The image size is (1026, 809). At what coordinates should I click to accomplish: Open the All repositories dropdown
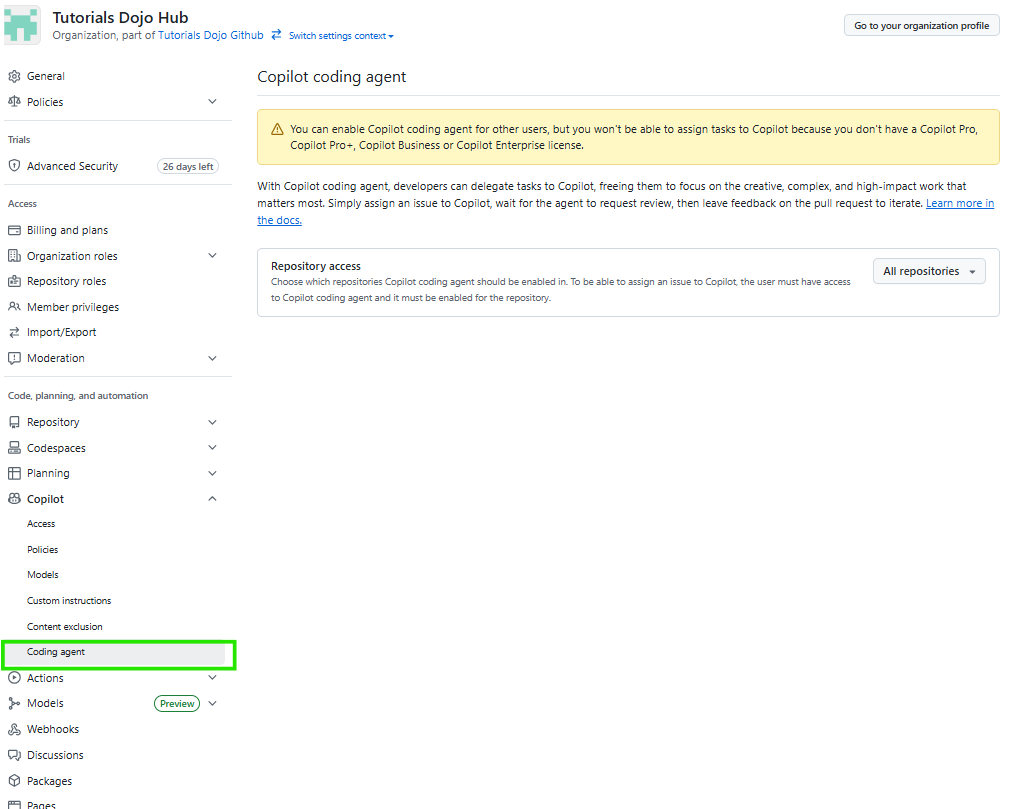[x=928, y=270]
